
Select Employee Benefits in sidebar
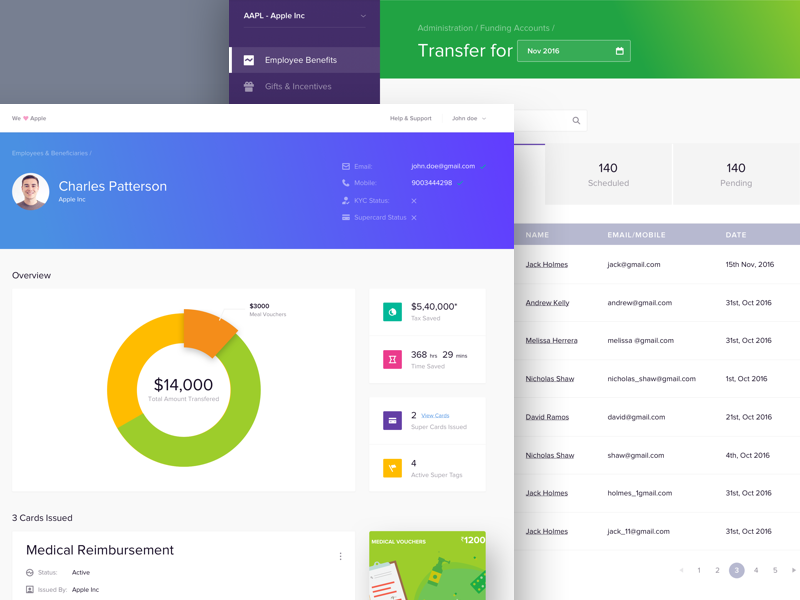click(x=300, y=60)
